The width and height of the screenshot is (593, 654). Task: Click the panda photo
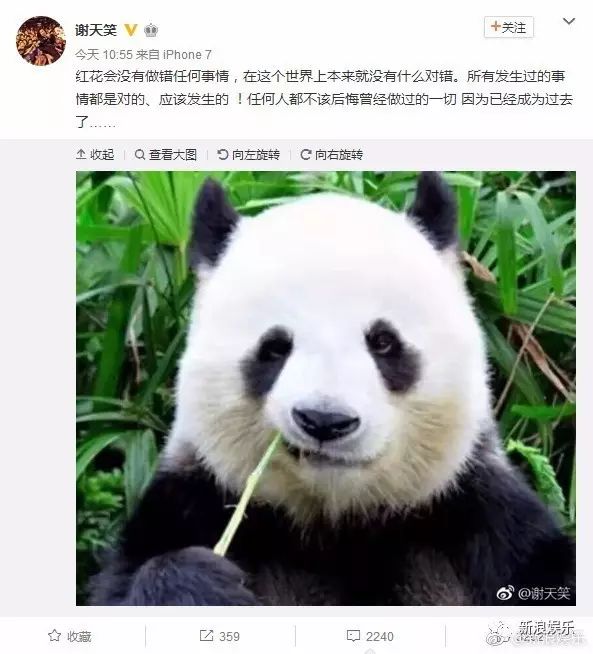click(326, 388)
